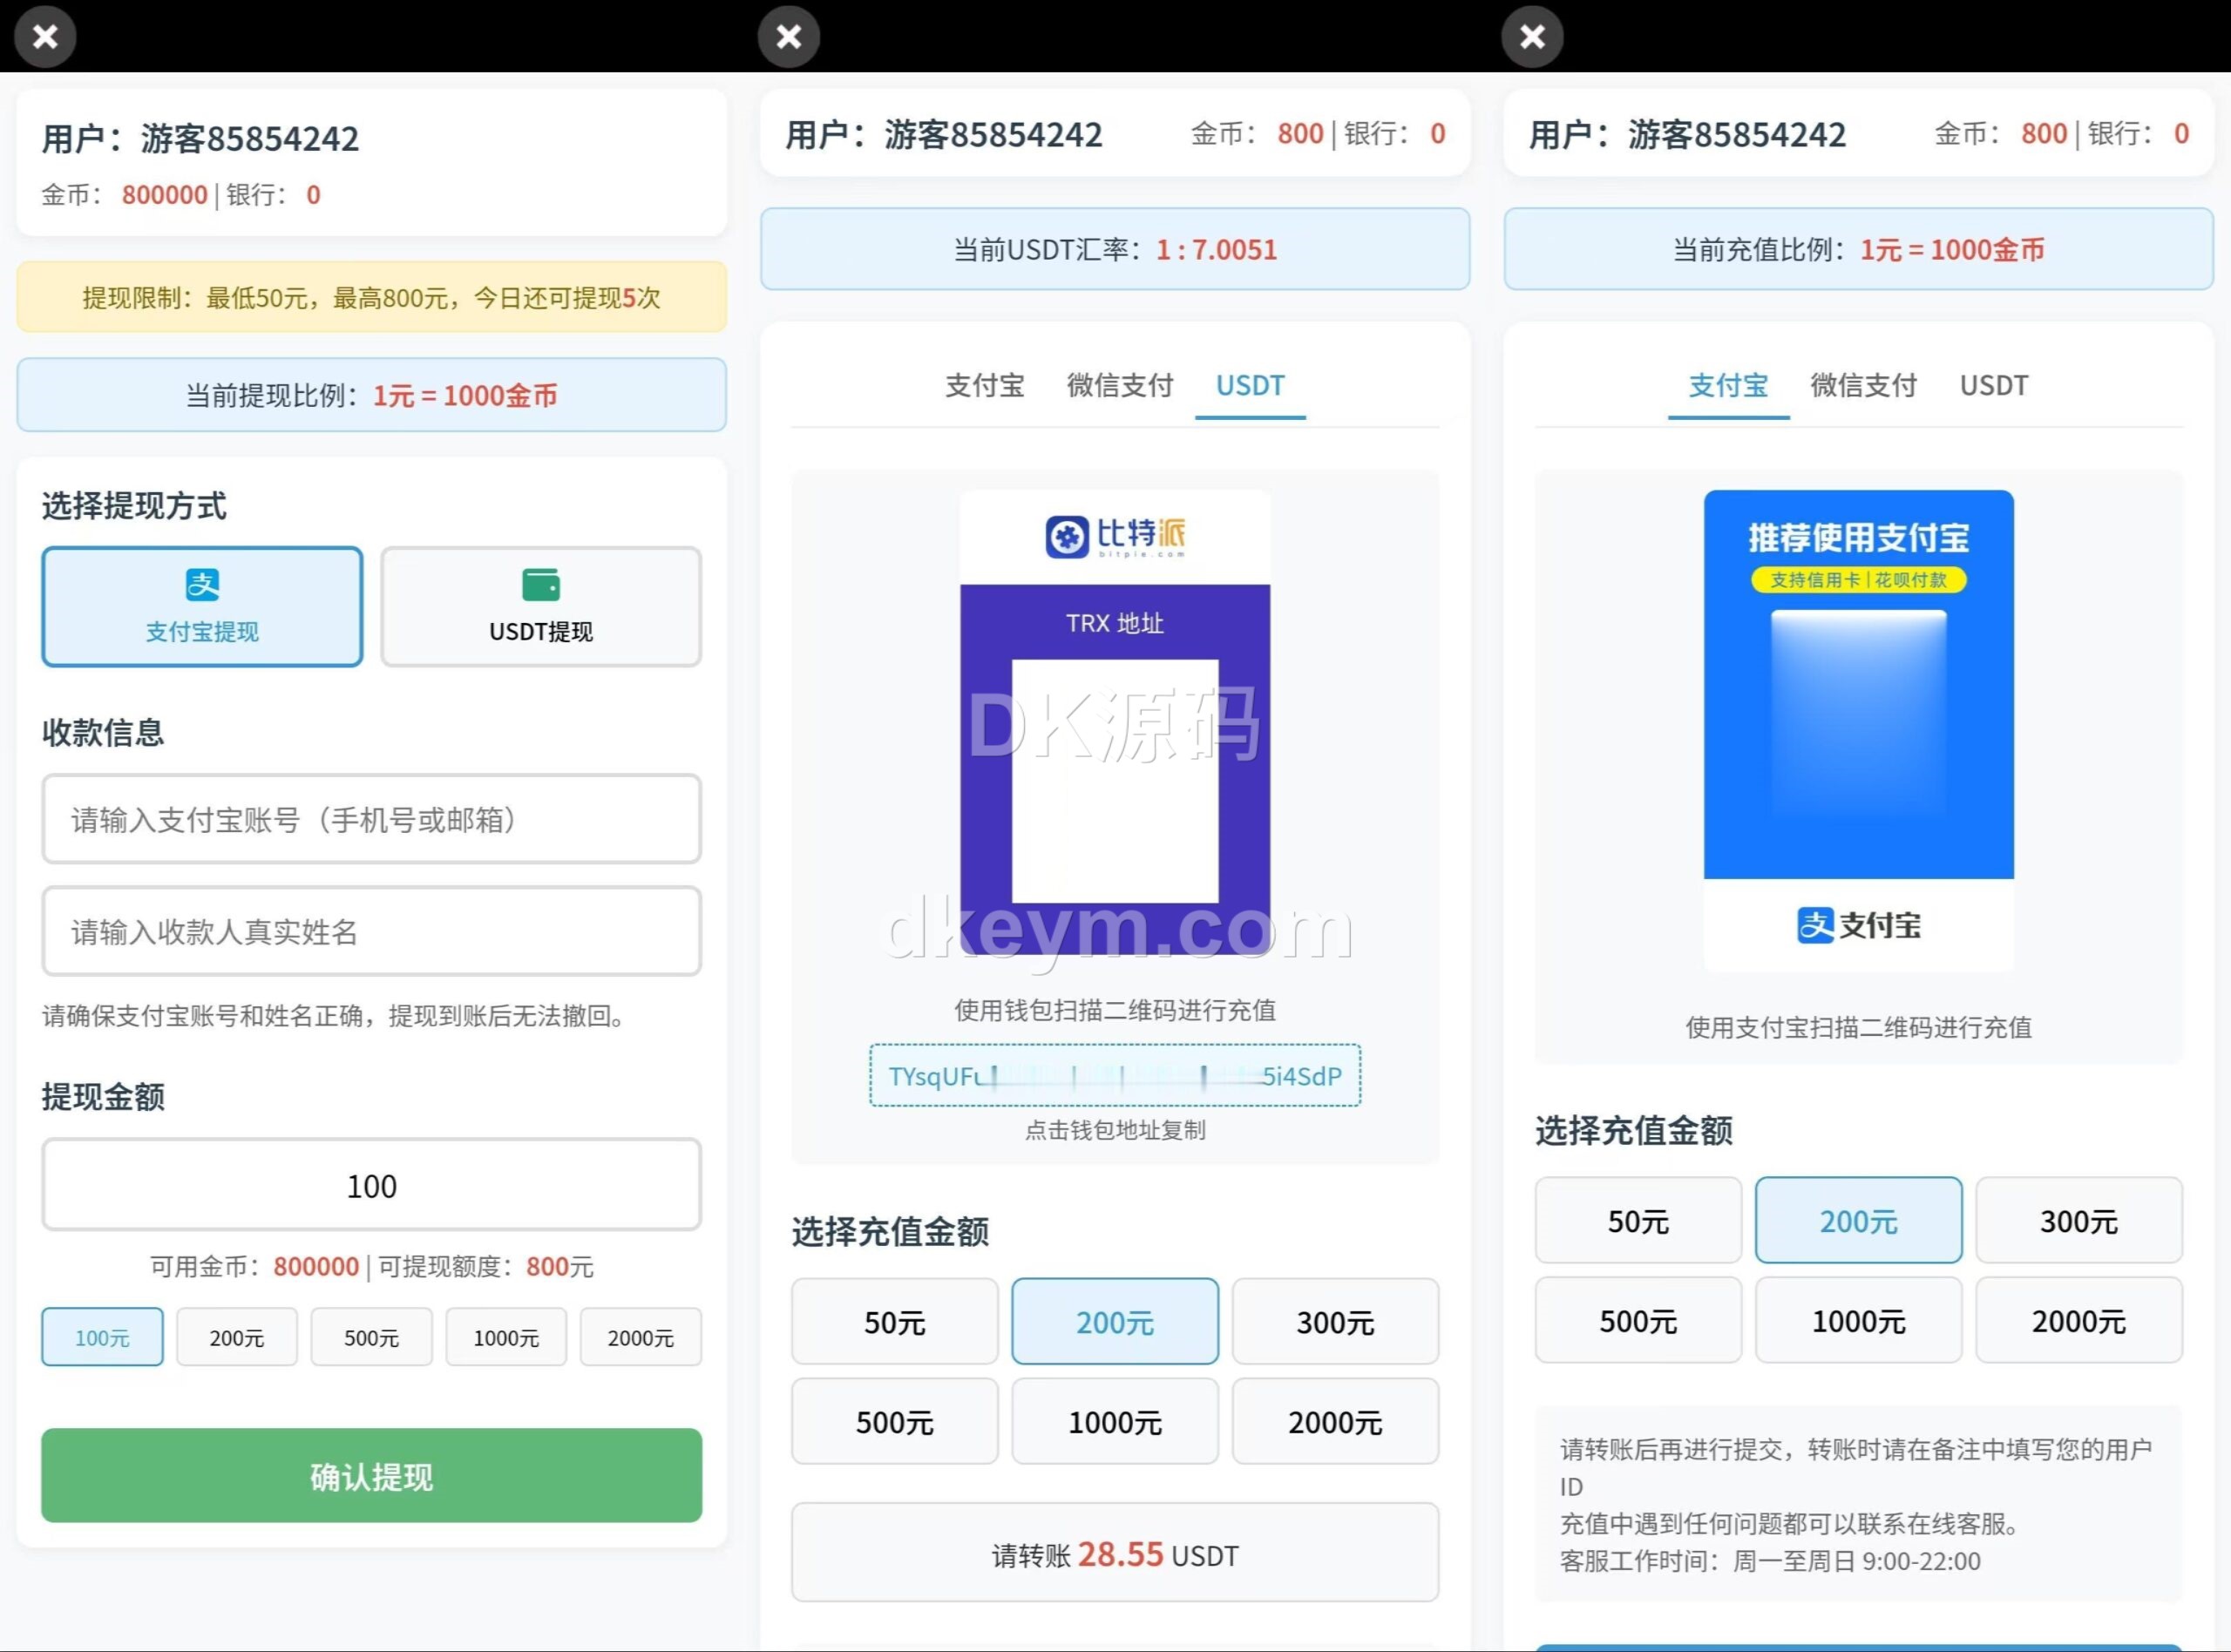Choose 500元 quick withdrawal amount
Image resolution: width=2231 pixels, height=1652 pixels.
tap(371, 1338)
